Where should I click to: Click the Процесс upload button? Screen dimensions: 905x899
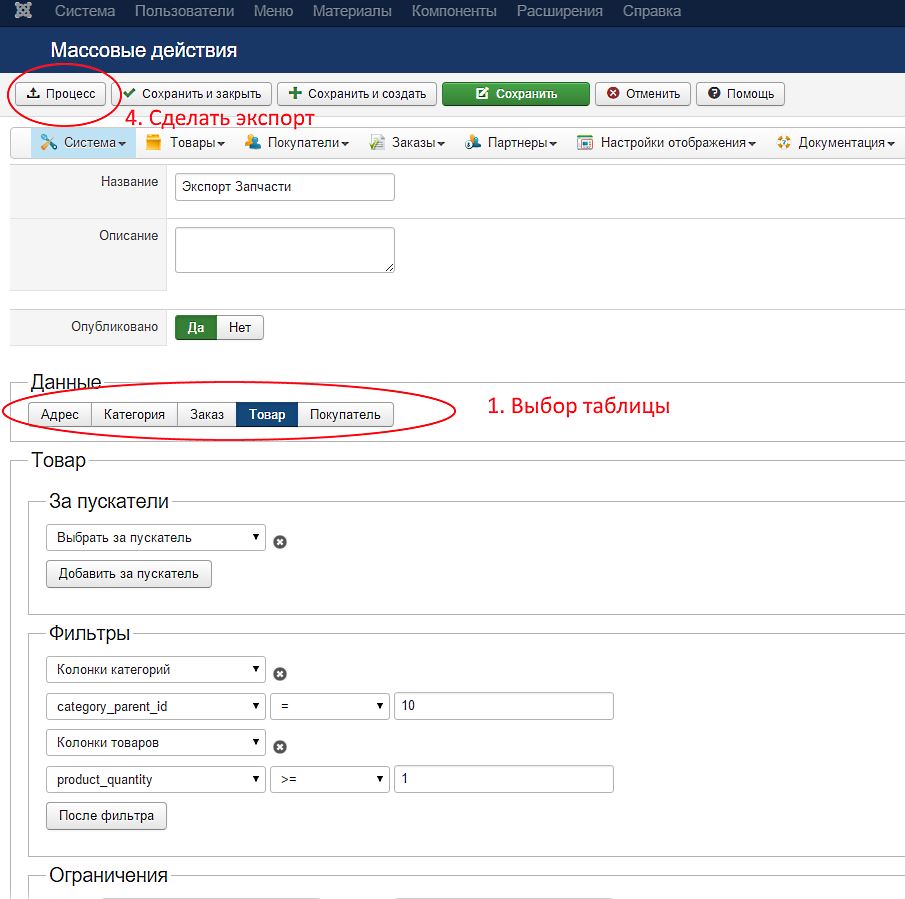(61, 93)
